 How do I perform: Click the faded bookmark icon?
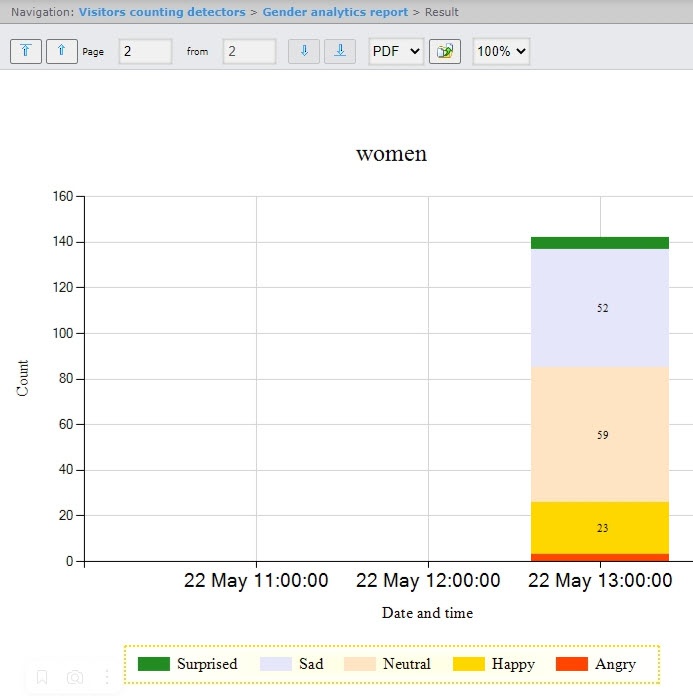pyautogui.click(x=42, y=677)
